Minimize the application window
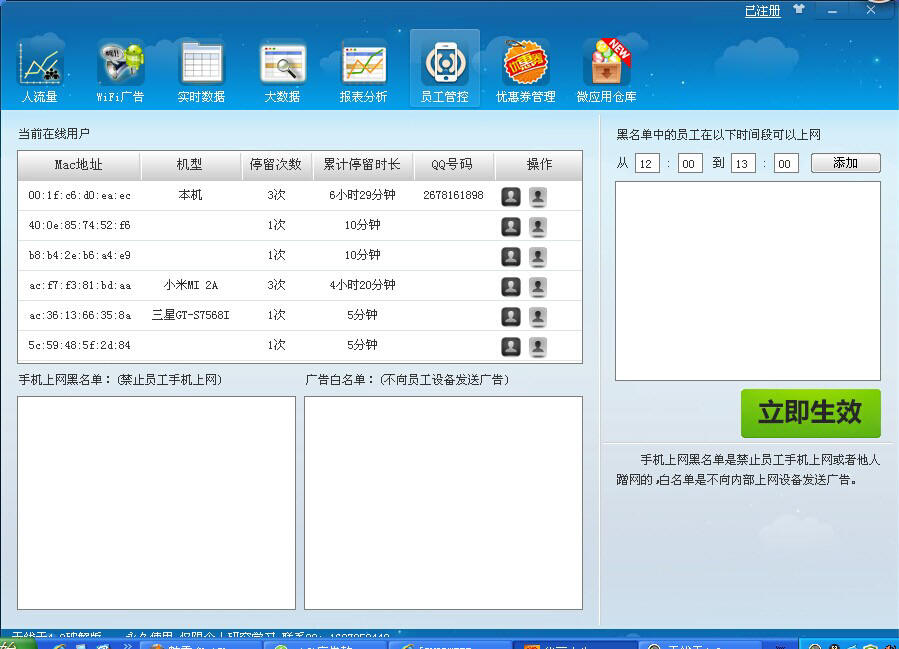 (832, 11)
